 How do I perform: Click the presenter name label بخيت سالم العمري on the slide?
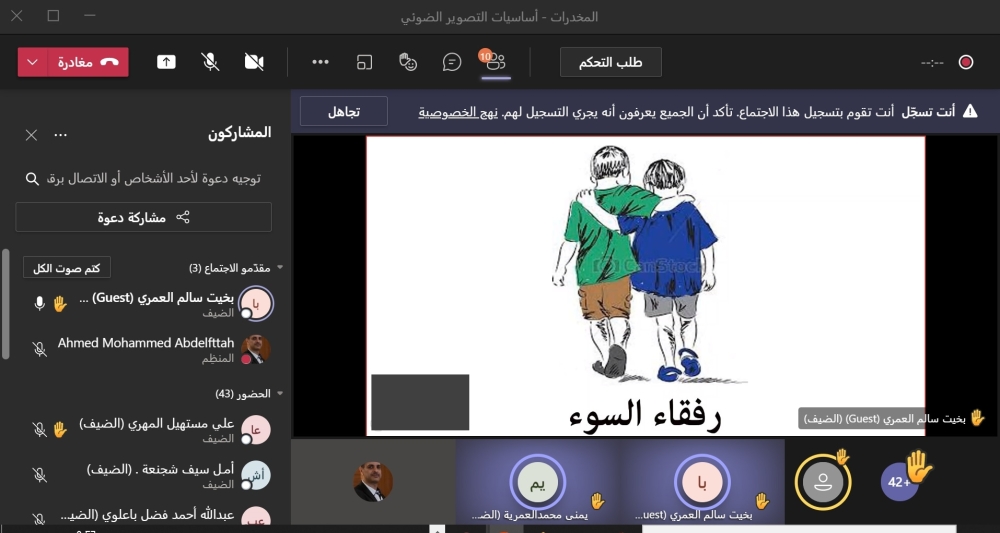point(885,419)
